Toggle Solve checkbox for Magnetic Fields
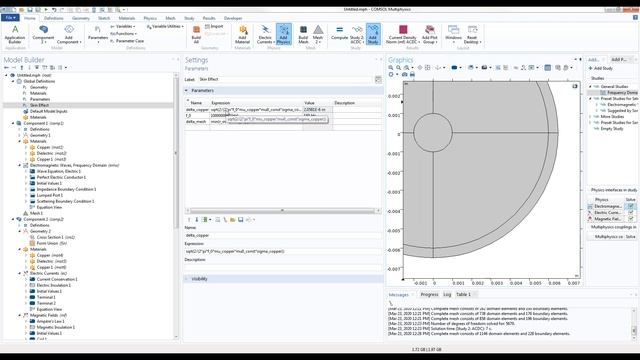The height and width of the screenshot is (360, 640). click(x=631, y=219)
